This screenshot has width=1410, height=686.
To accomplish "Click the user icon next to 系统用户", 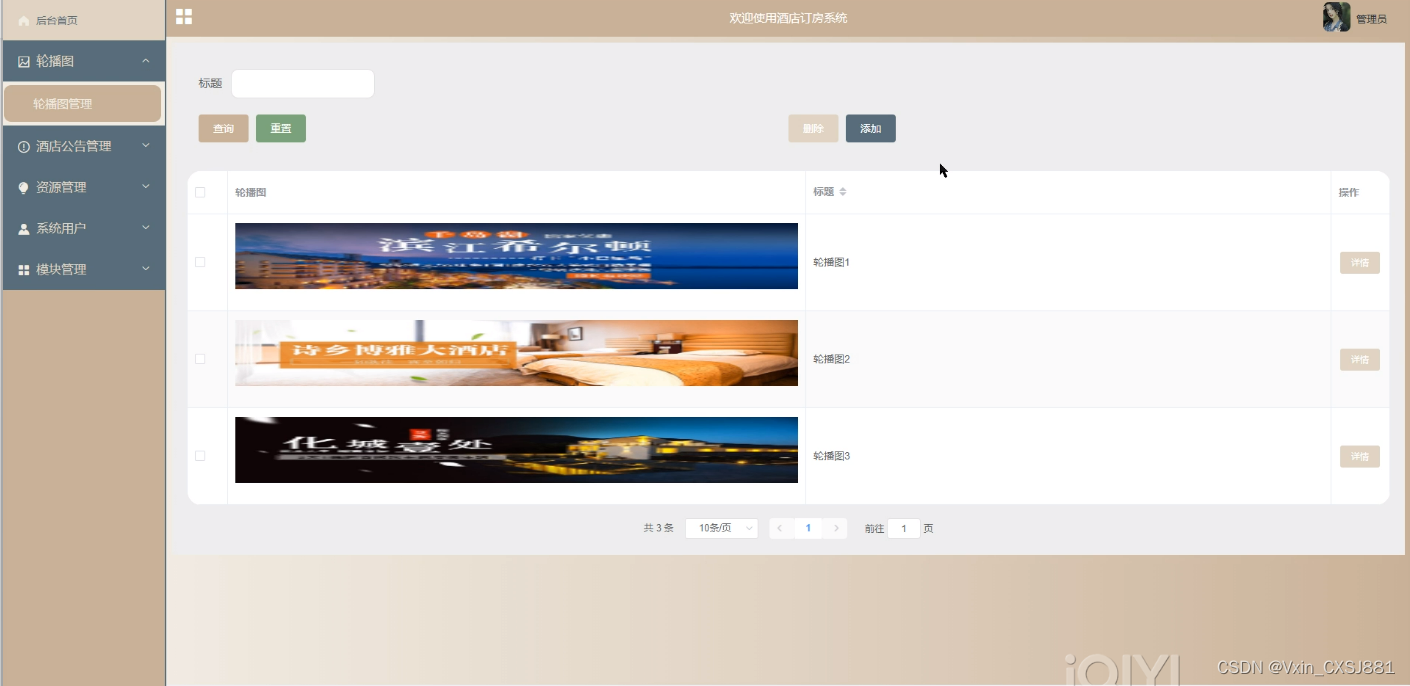I will point(24,229).
